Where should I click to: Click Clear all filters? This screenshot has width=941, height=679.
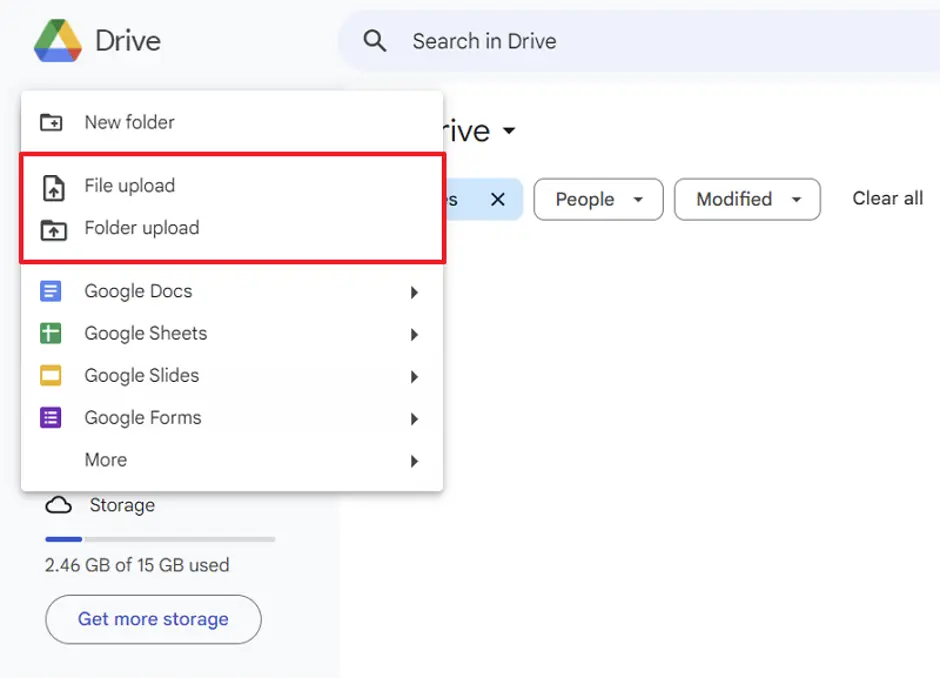tap(888, 198)
